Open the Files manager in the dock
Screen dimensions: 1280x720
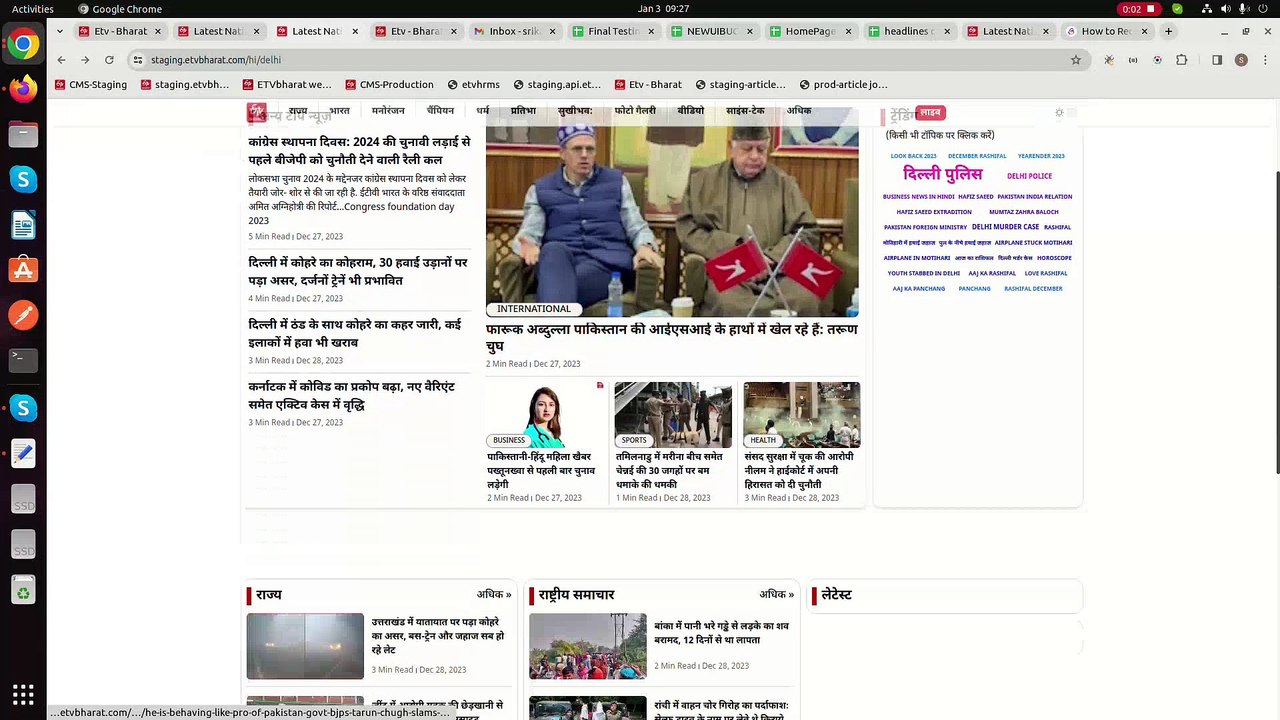point(23,134)
